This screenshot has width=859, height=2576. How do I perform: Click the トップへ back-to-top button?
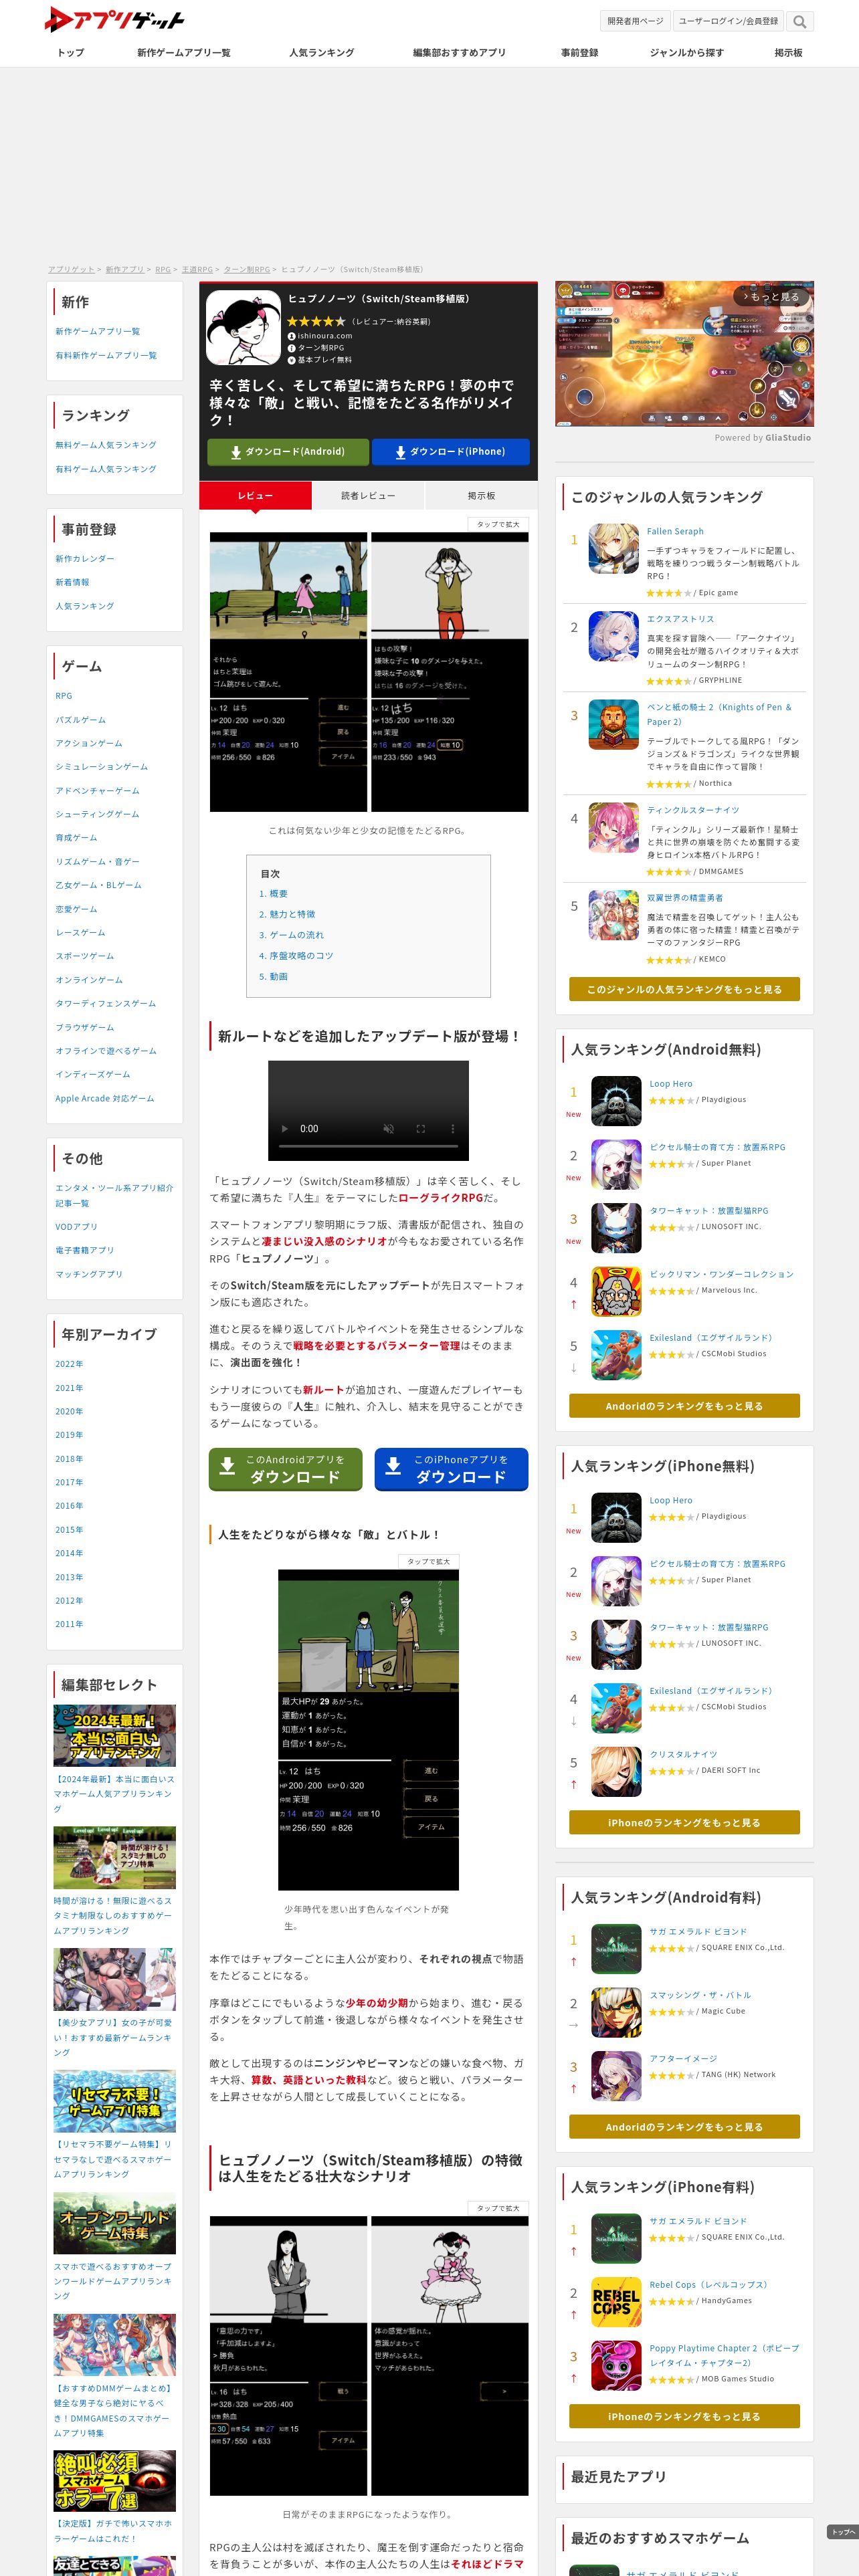click(x=842, y=2532)
